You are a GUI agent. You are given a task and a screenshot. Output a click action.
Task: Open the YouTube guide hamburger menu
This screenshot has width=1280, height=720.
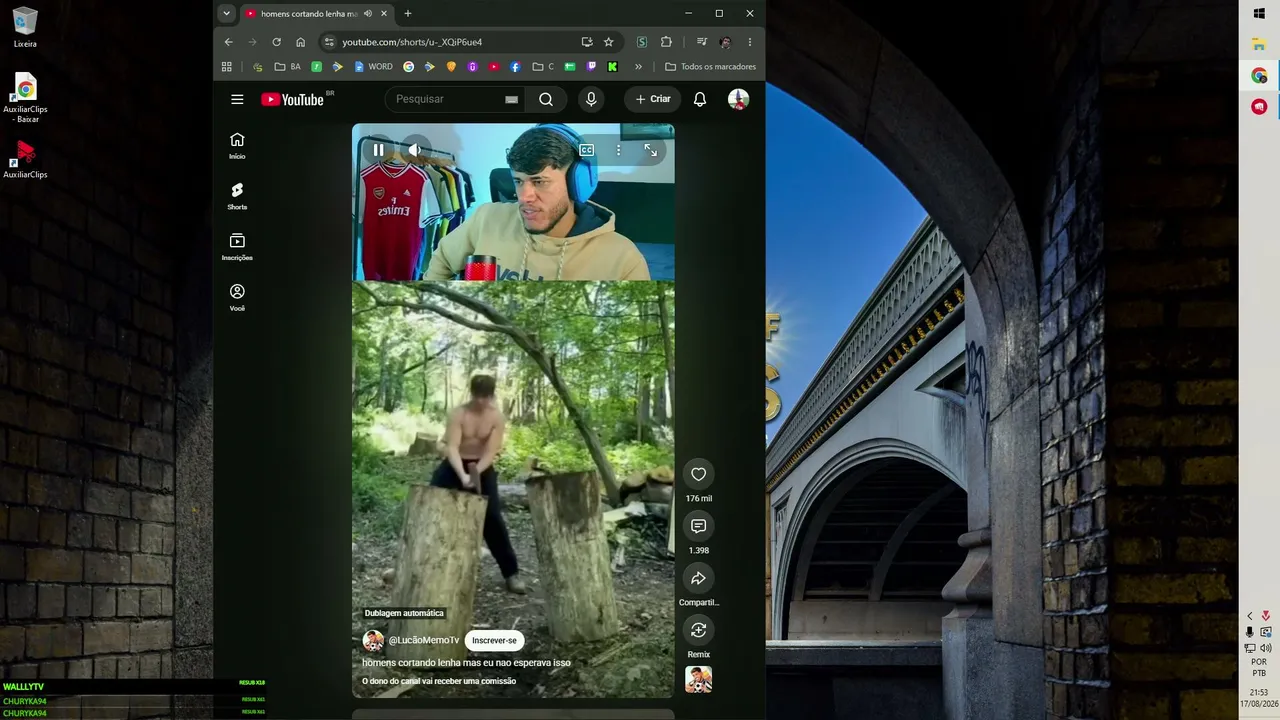pyautogui.click(x=237, y=99)
